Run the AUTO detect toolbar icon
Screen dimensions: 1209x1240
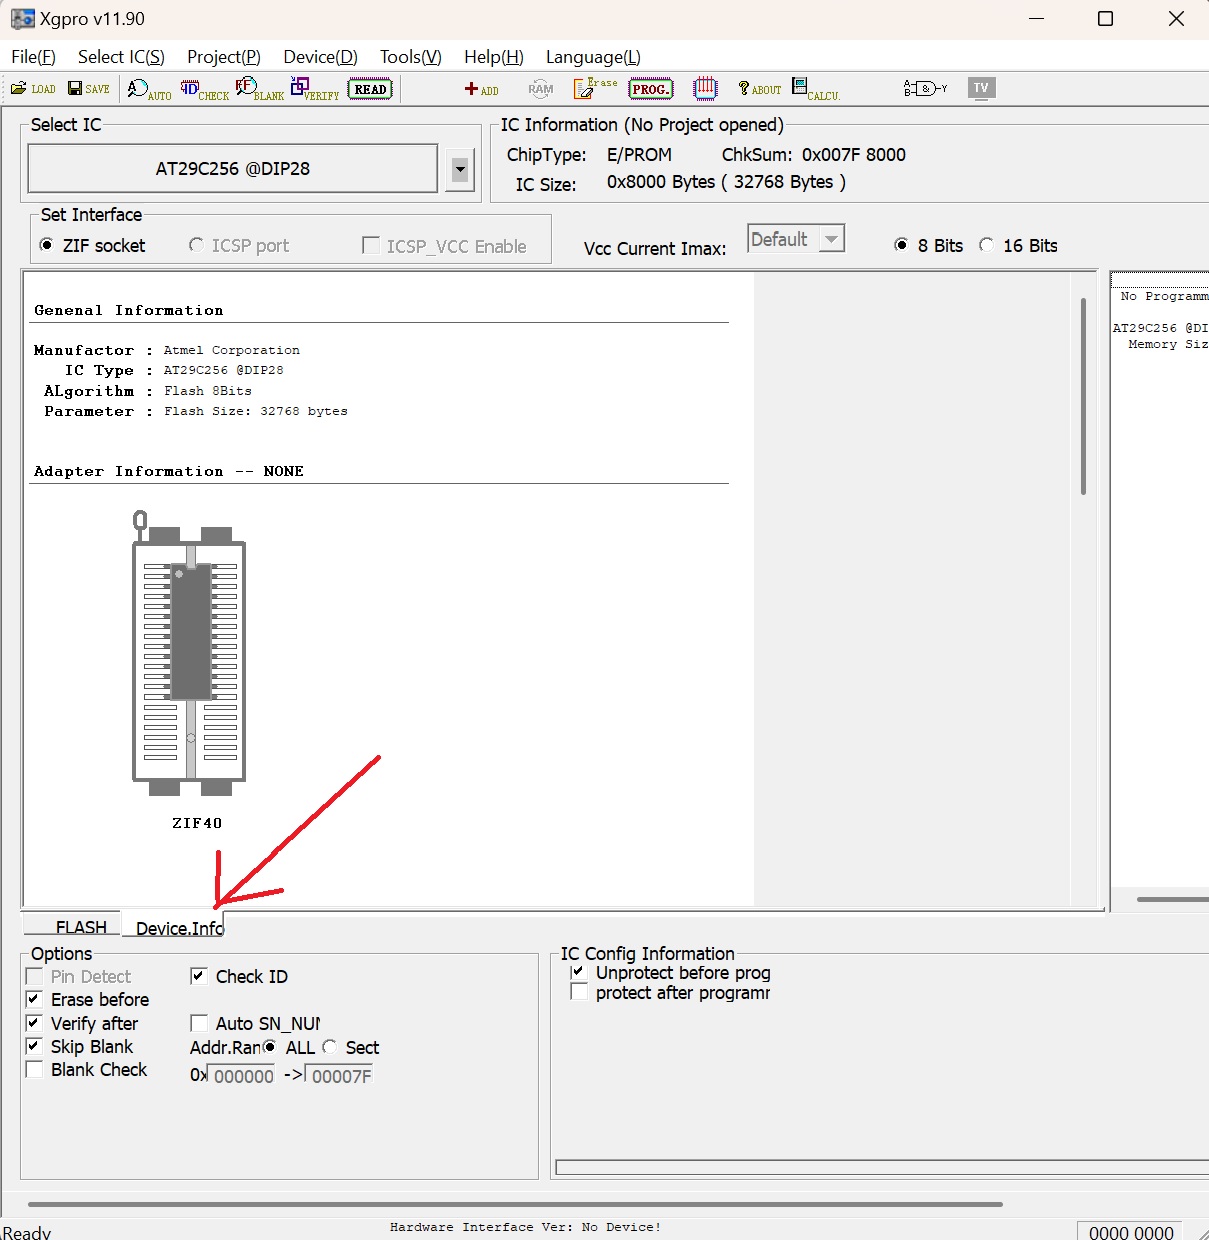tap(148, 90)
